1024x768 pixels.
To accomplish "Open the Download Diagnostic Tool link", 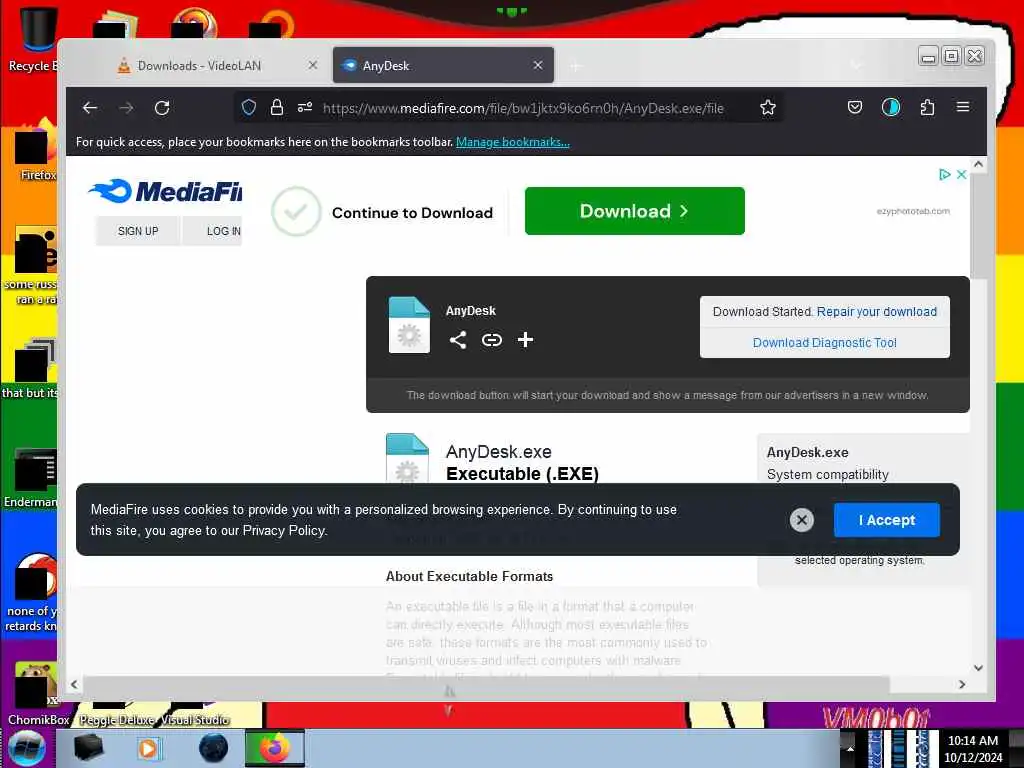I will click(824, 343).
